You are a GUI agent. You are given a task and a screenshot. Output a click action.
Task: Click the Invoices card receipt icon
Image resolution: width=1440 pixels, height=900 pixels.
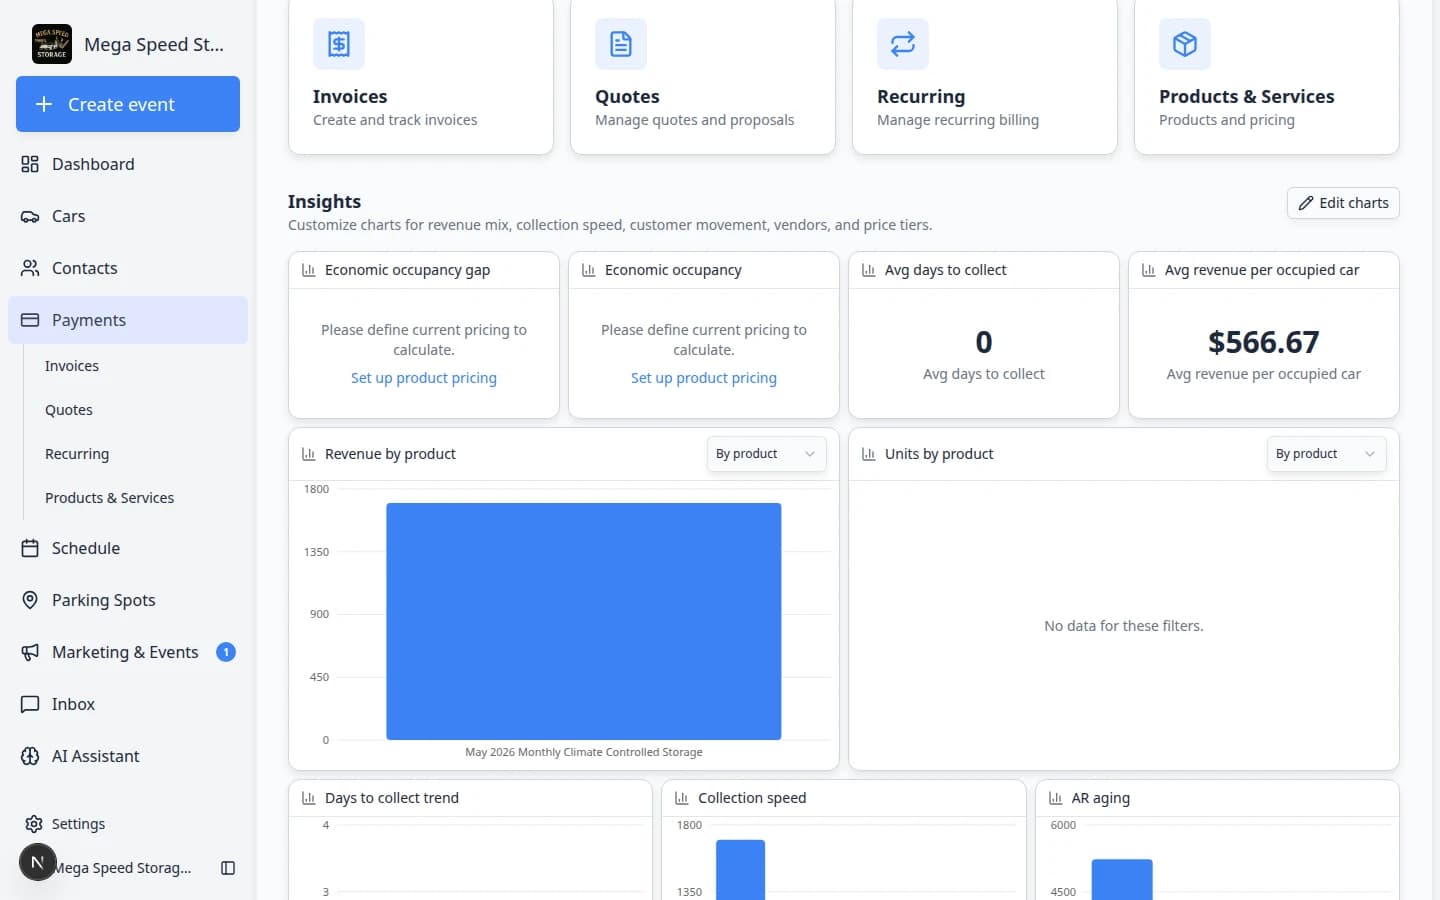pyautogui.click(x=339, y=44)
